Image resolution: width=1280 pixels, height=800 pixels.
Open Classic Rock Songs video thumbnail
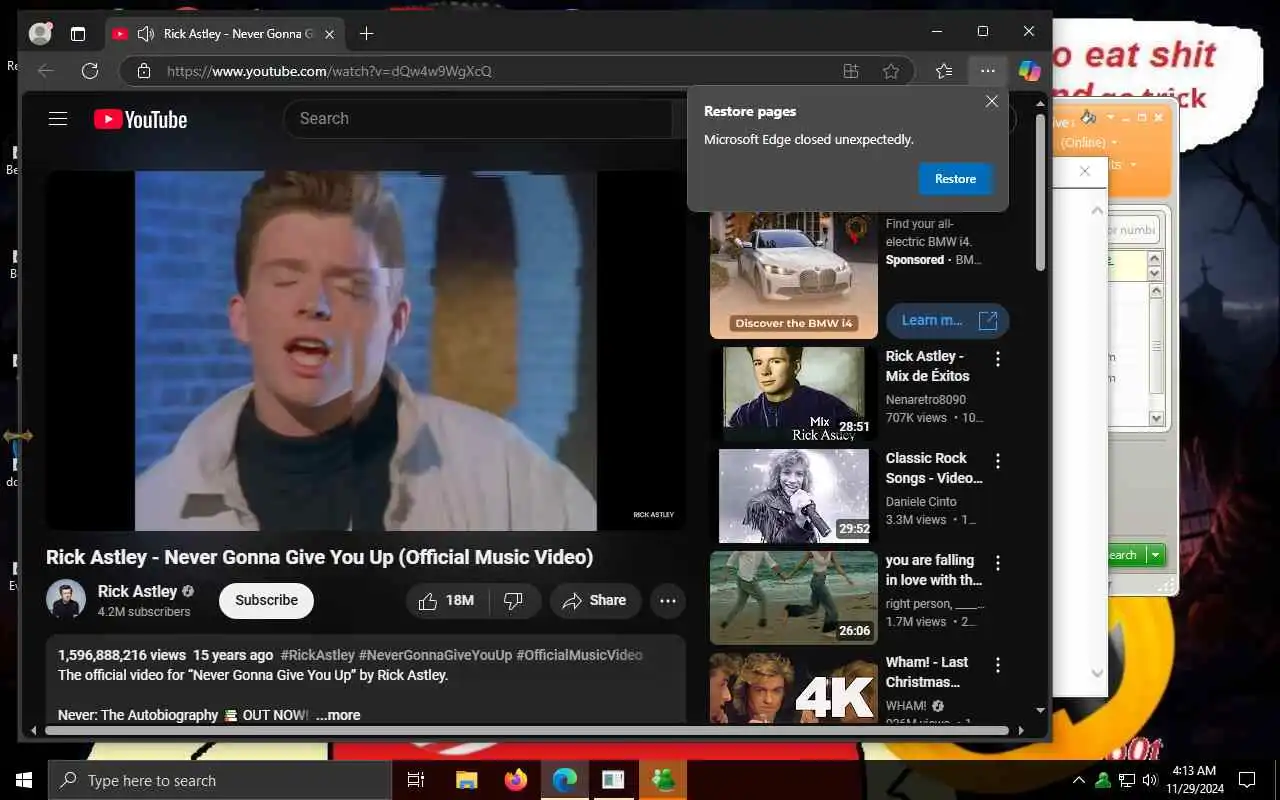(794, 496)
